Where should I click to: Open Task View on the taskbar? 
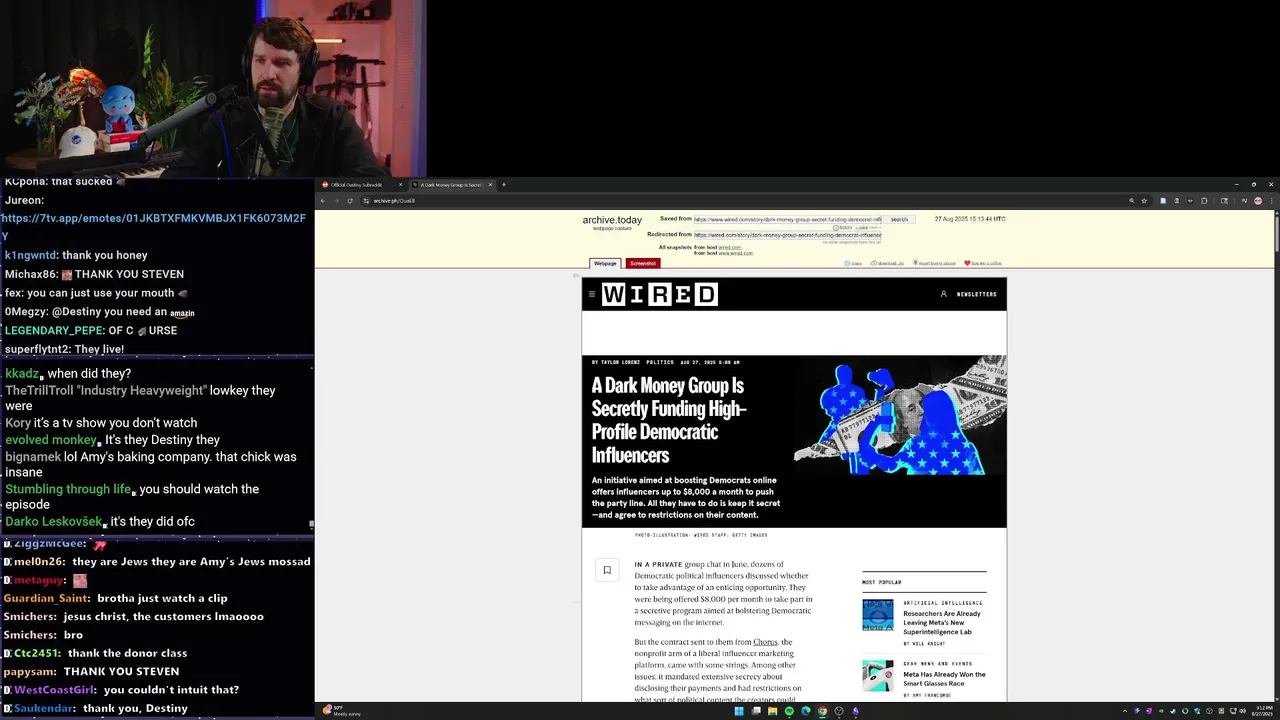tap(756, 711)
